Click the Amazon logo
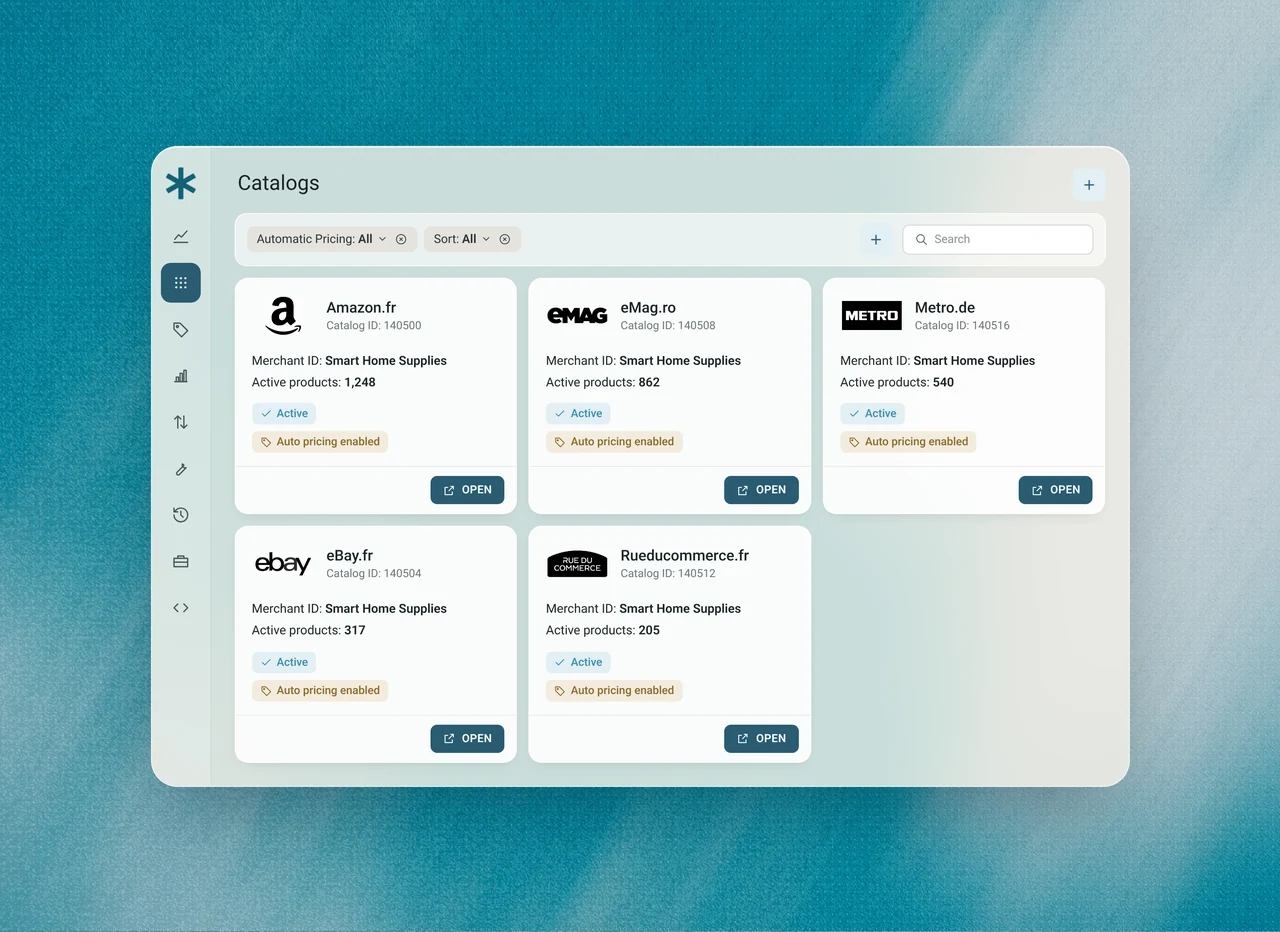This screenshot has width=1280, height=932. coord(283,316)
